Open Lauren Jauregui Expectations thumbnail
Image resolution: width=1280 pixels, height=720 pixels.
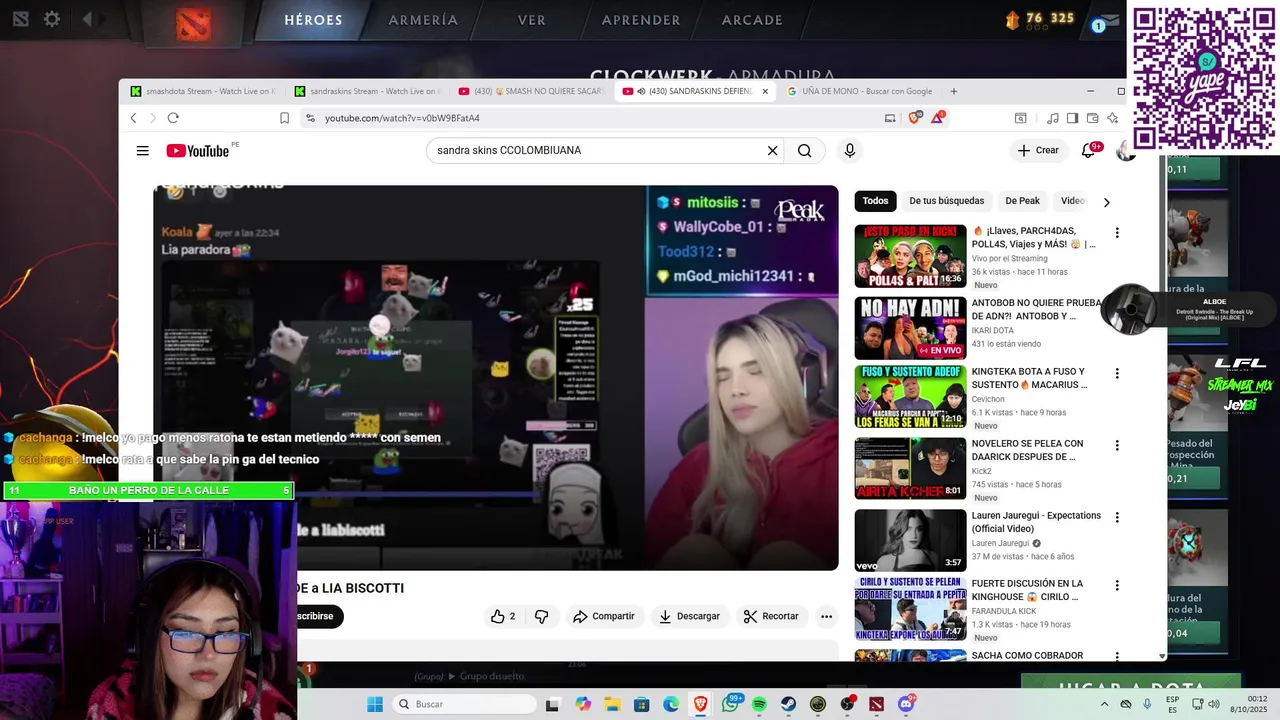coord(910,540)
